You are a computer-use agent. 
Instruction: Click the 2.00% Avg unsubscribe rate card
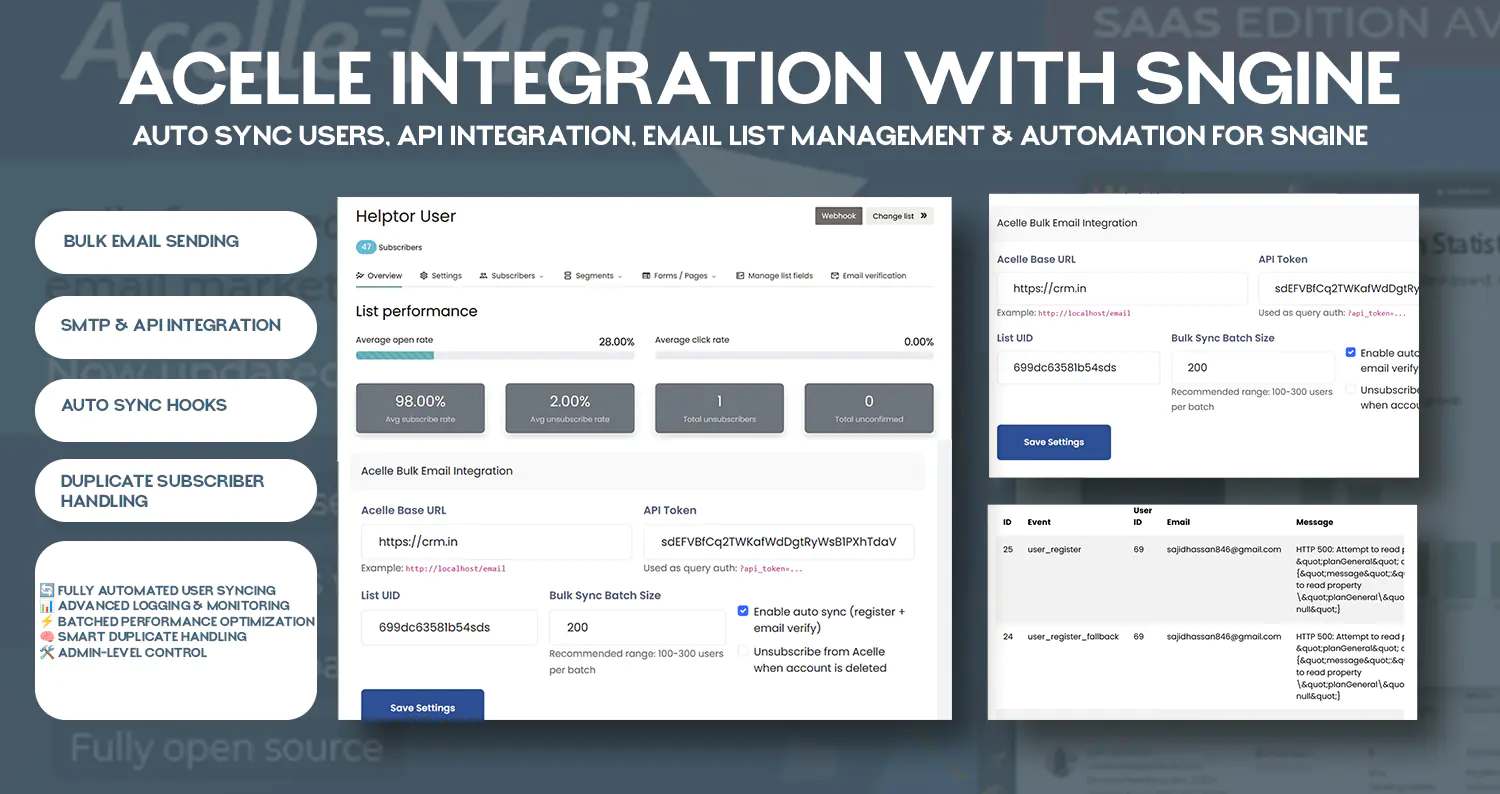coord(570,408)
